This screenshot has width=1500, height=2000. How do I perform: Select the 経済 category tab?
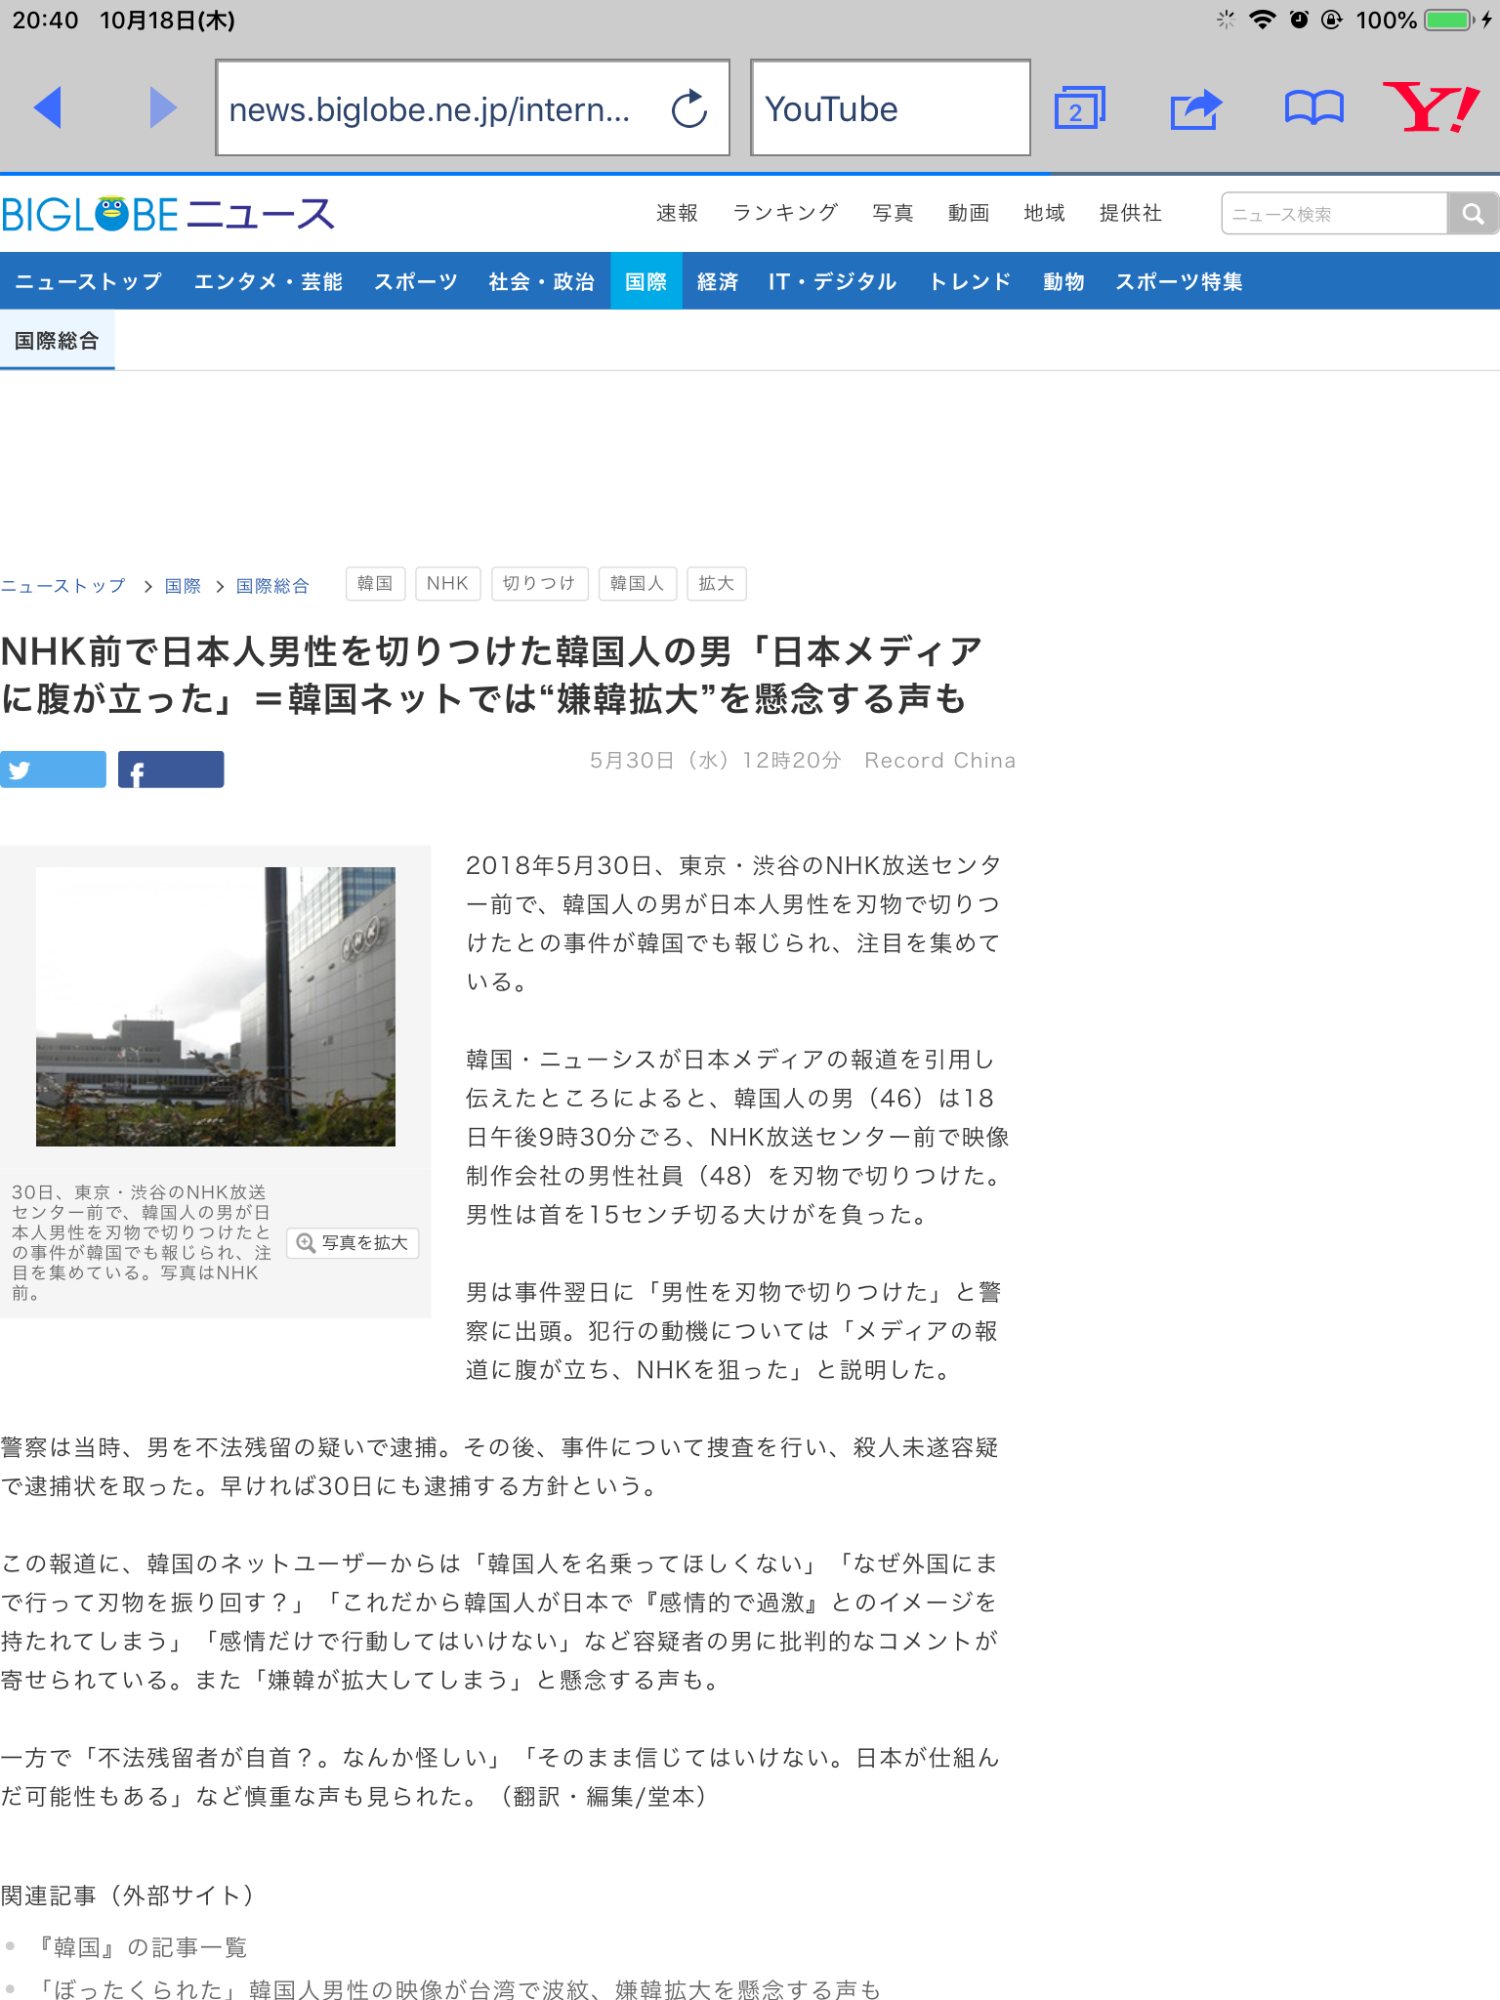[717, 282]
